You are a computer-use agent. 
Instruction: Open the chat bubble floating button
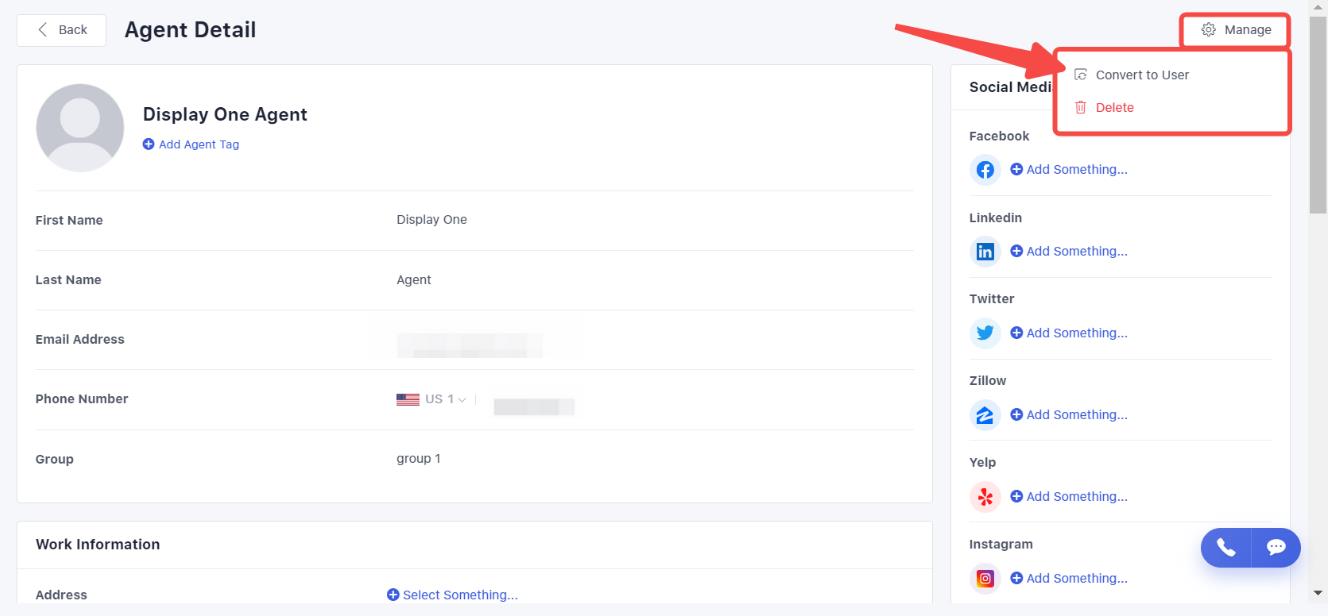(x=1276, y=547)
